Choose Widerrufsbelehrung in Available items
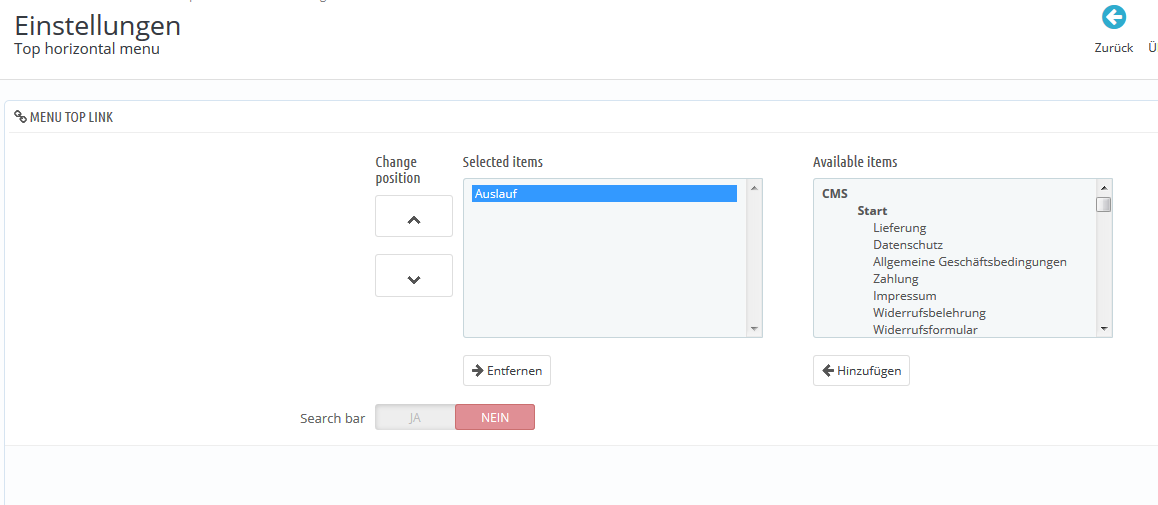The image size is (1158, 505). tap(929, 313)
